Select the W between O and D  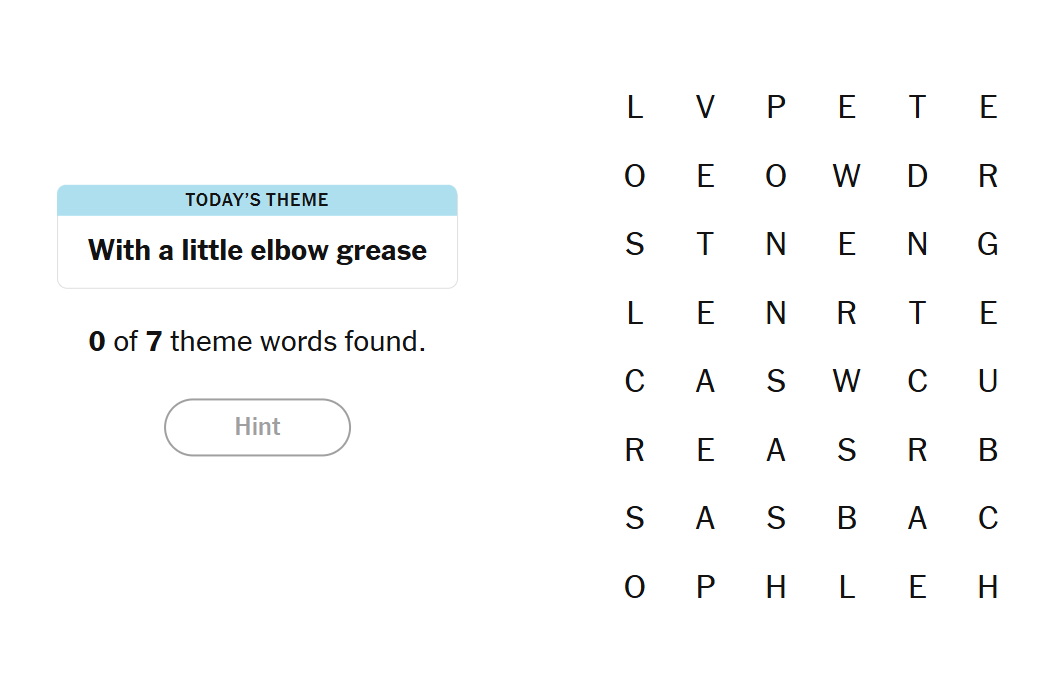[x=846, y=176]
